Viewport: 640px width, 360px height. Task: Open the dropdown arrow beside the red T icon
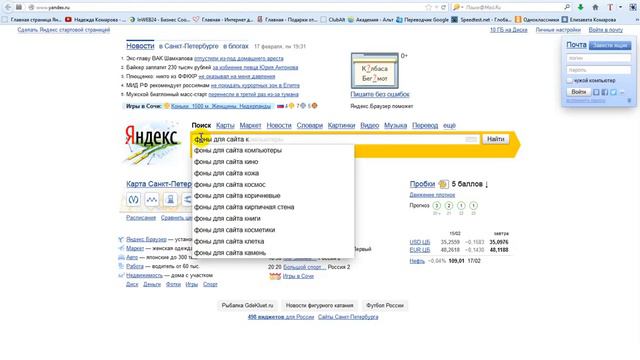[620, 7]
